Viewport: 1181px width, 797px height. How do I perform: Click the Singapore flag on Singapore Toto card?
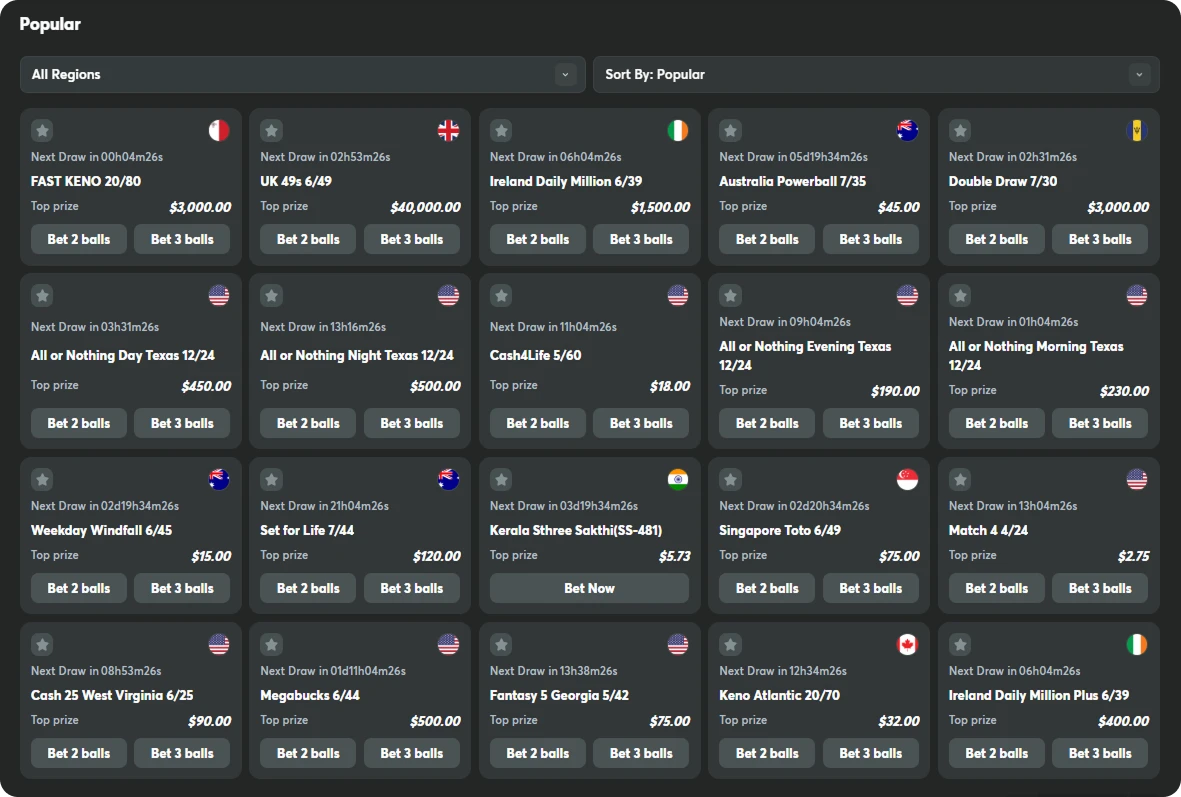click(907, 479)
